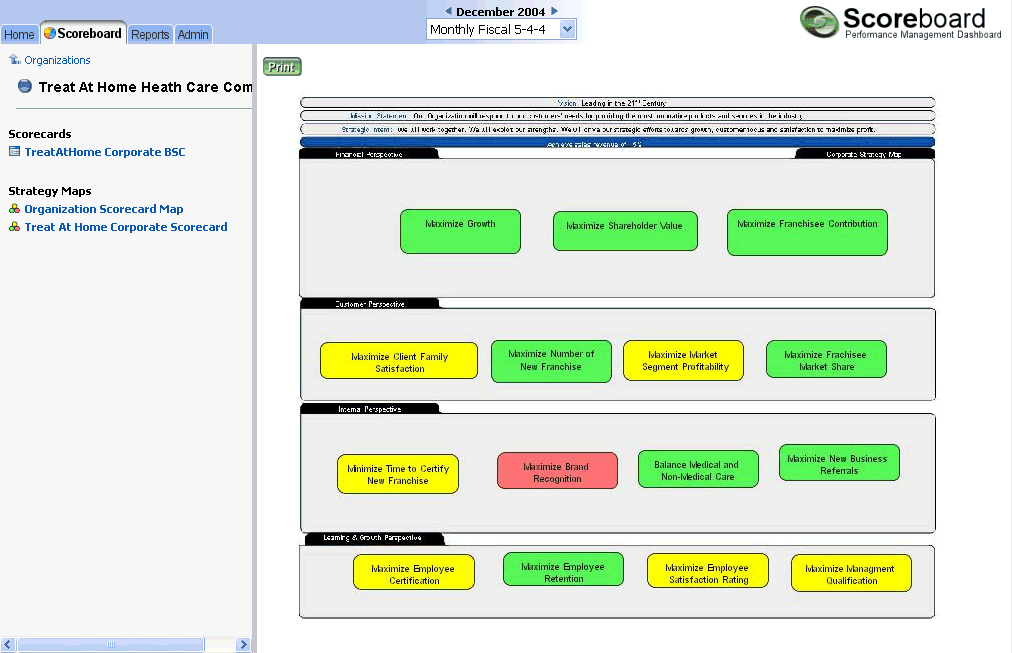This screenshot has width=1012, height=653.
Task: Click the Strategy Maps section heading
Action: [50, 190]
